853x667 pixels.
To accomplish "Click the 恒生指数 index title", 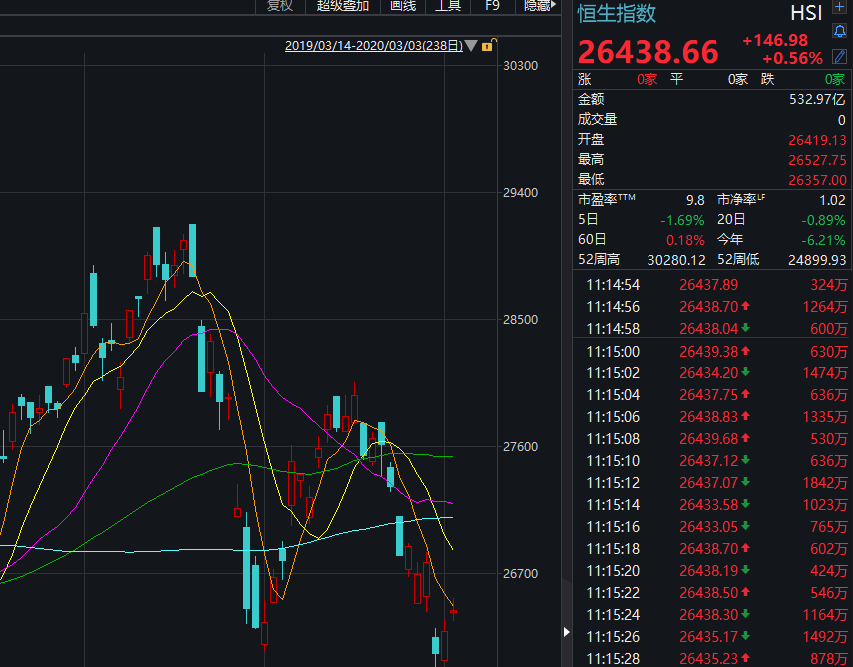I will 616,14.
